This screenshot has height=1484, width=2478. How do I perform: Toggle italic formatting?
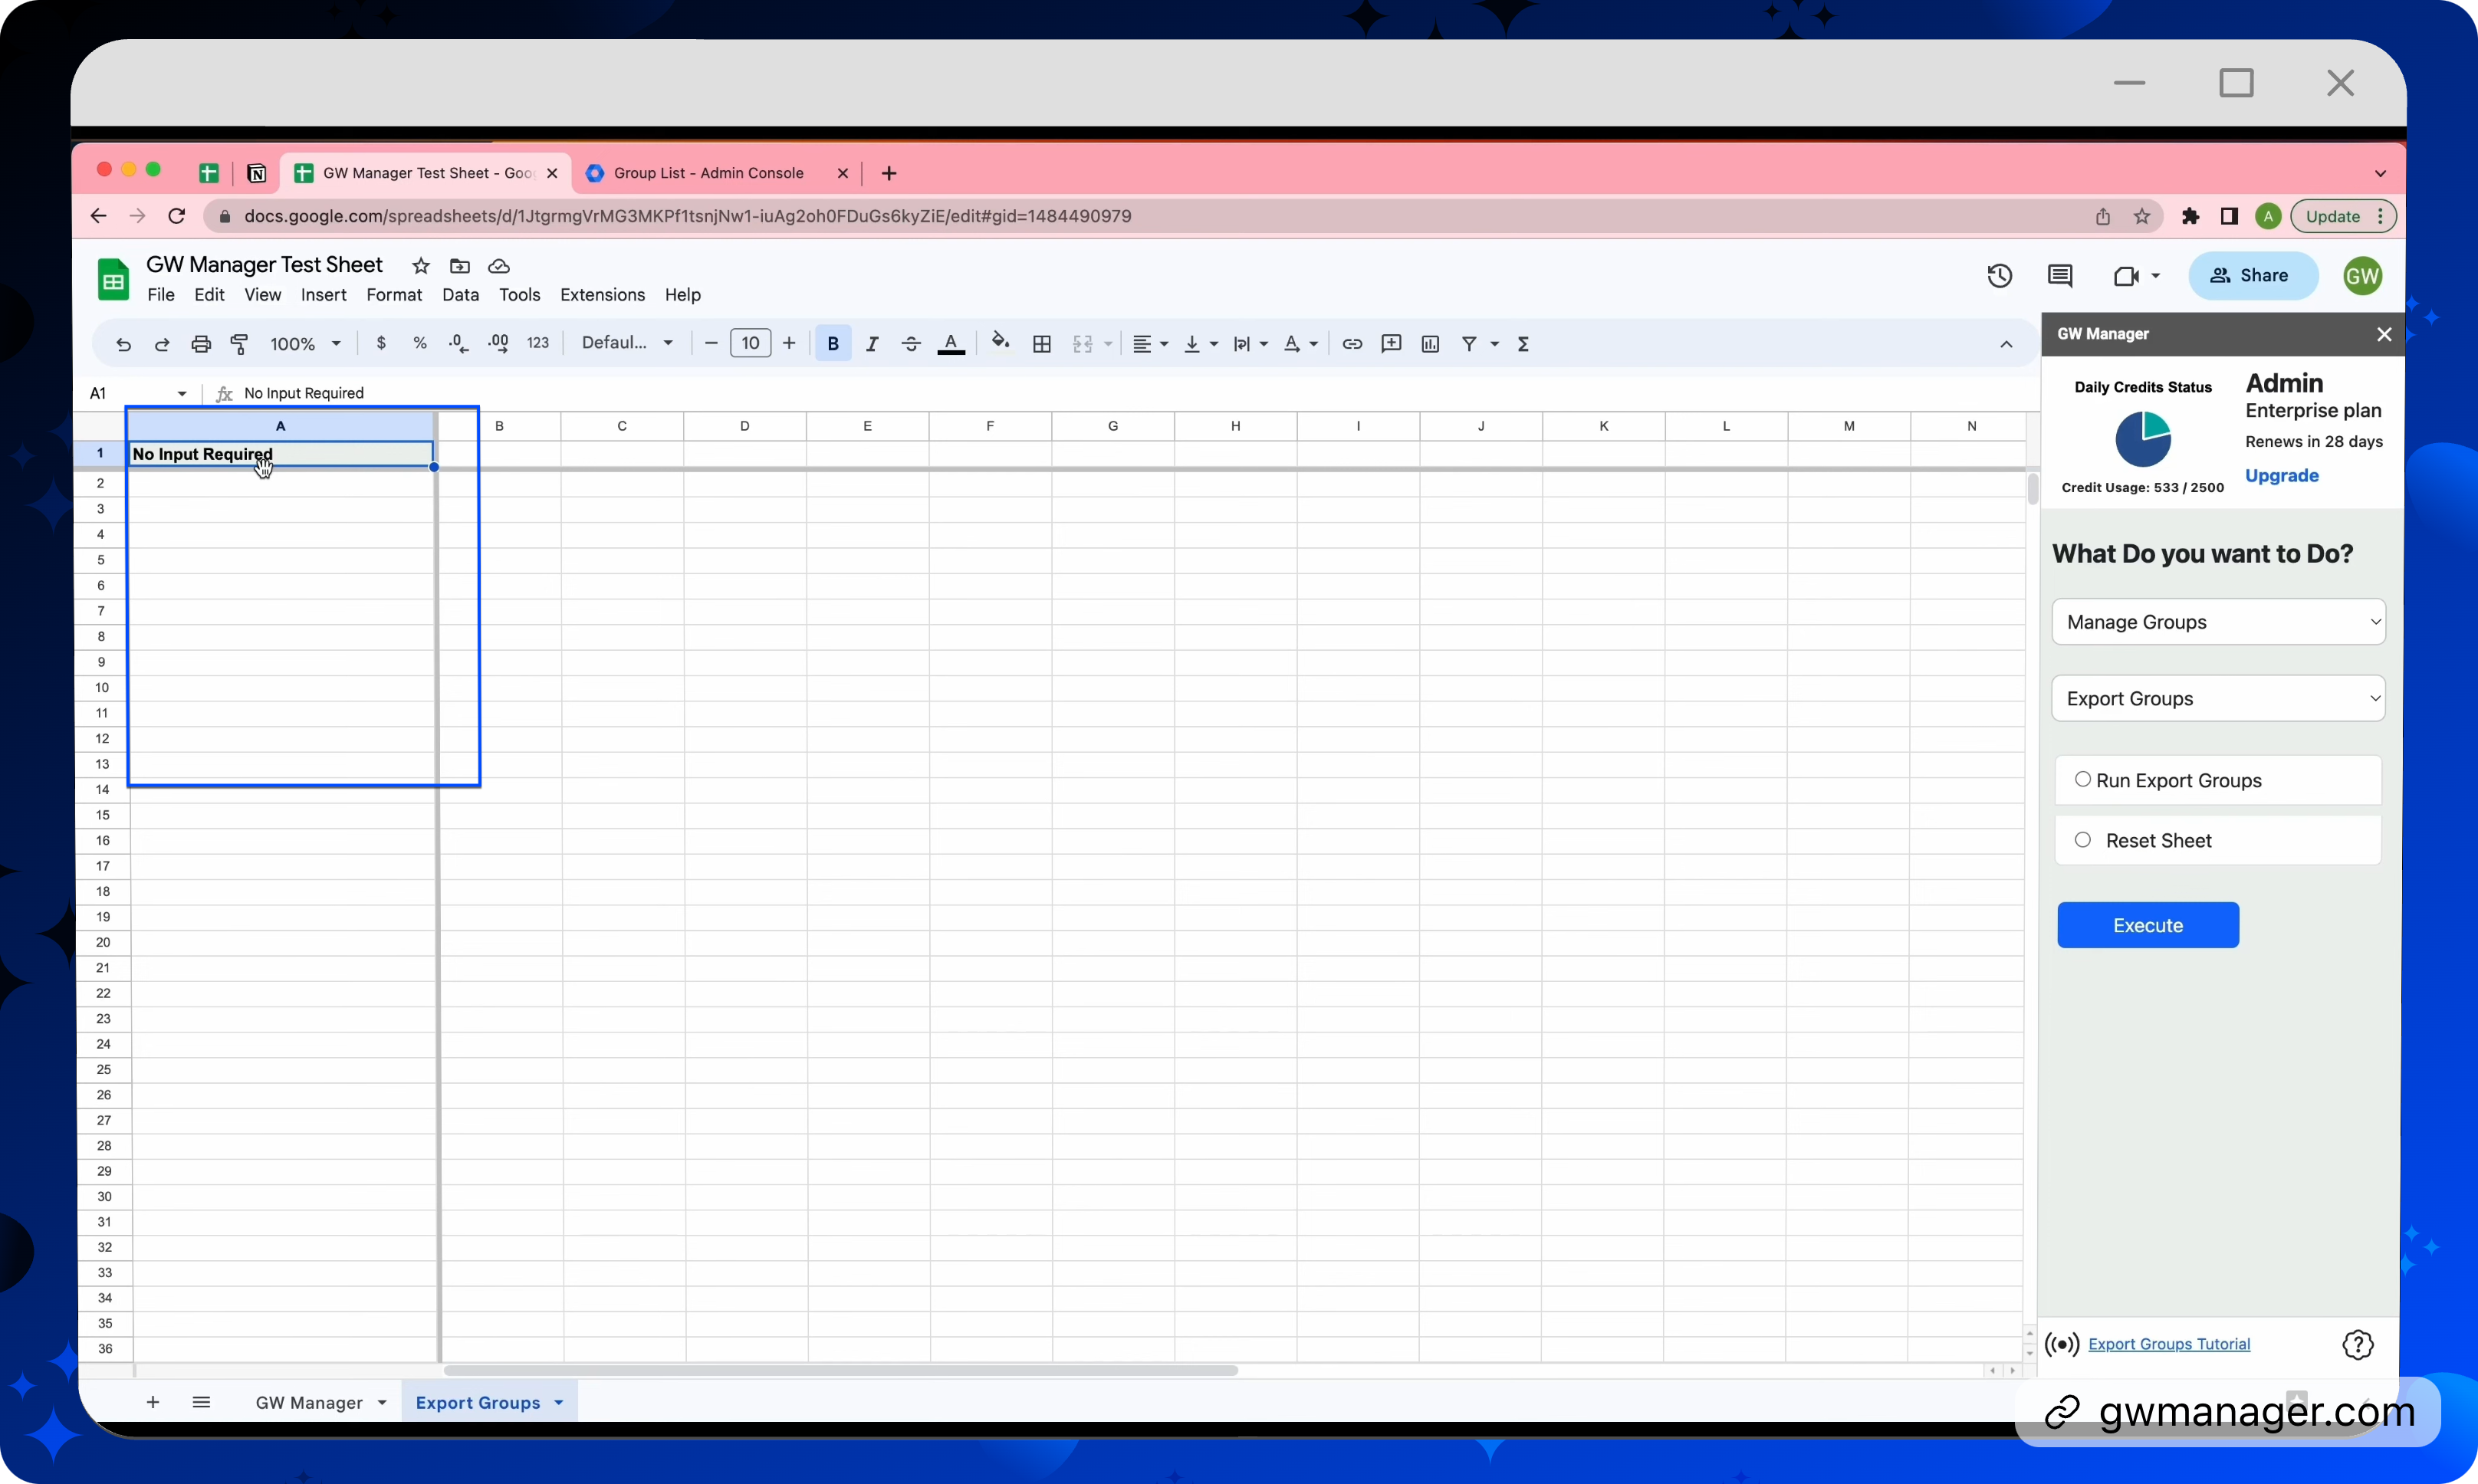872,343
